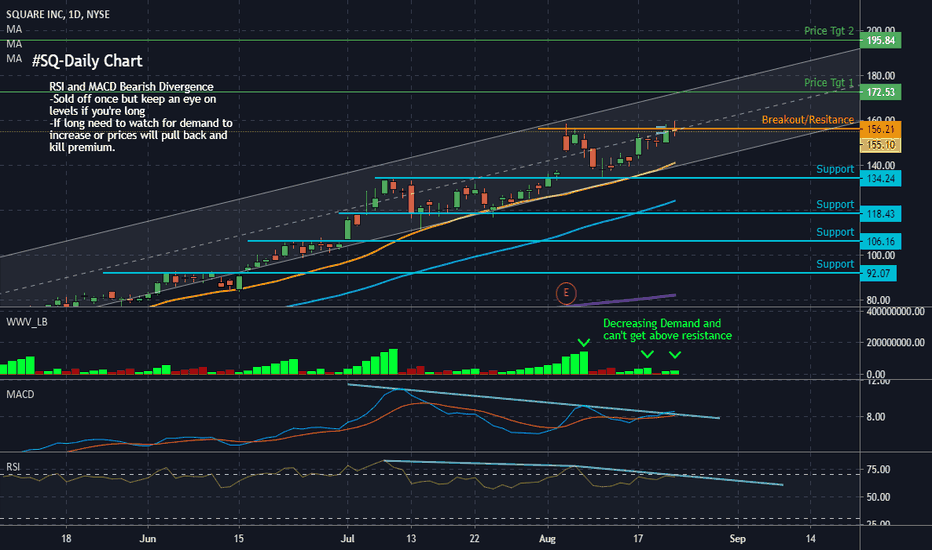932x550 pixels.
Task: Click the 92.07 support price tag
Action: pos(879,274)
